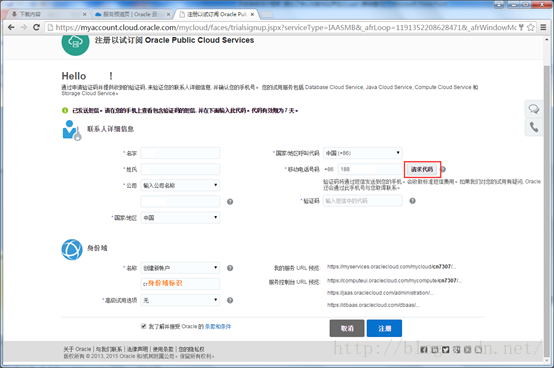Bookmark this page with the star icon
This screenshot has height=368, width=554.
(x=530, y=27)
